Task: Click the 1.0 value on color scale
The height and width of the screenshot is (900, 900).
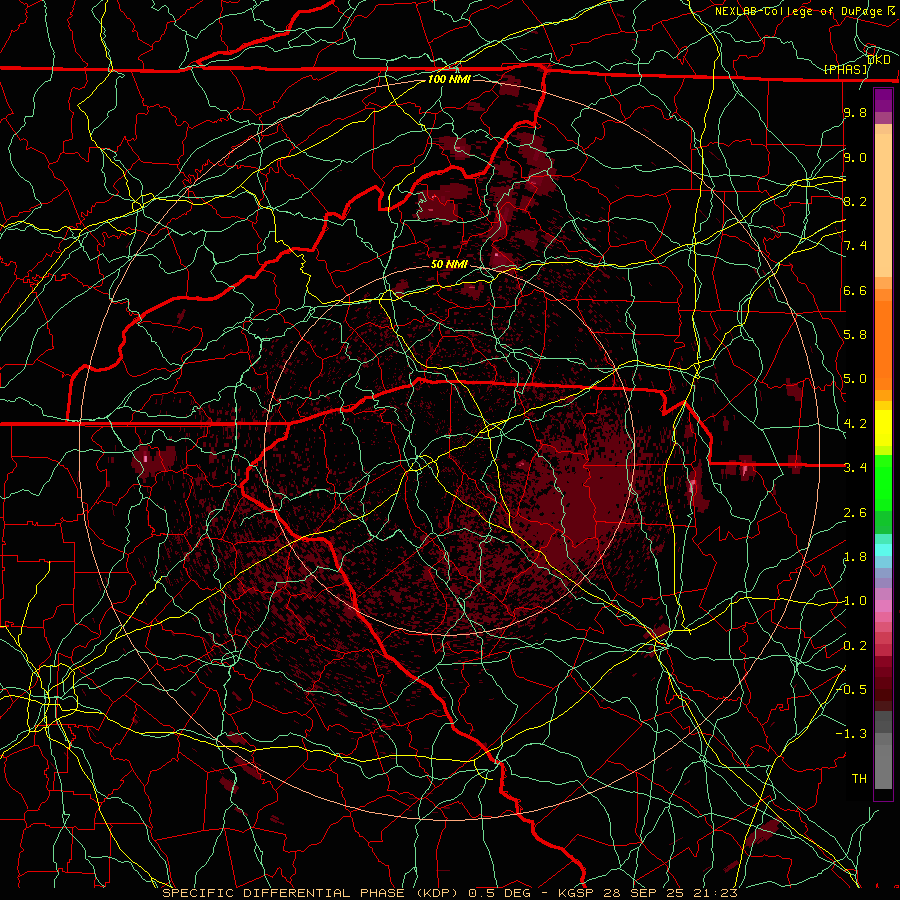Action: (x=855, y=601)
